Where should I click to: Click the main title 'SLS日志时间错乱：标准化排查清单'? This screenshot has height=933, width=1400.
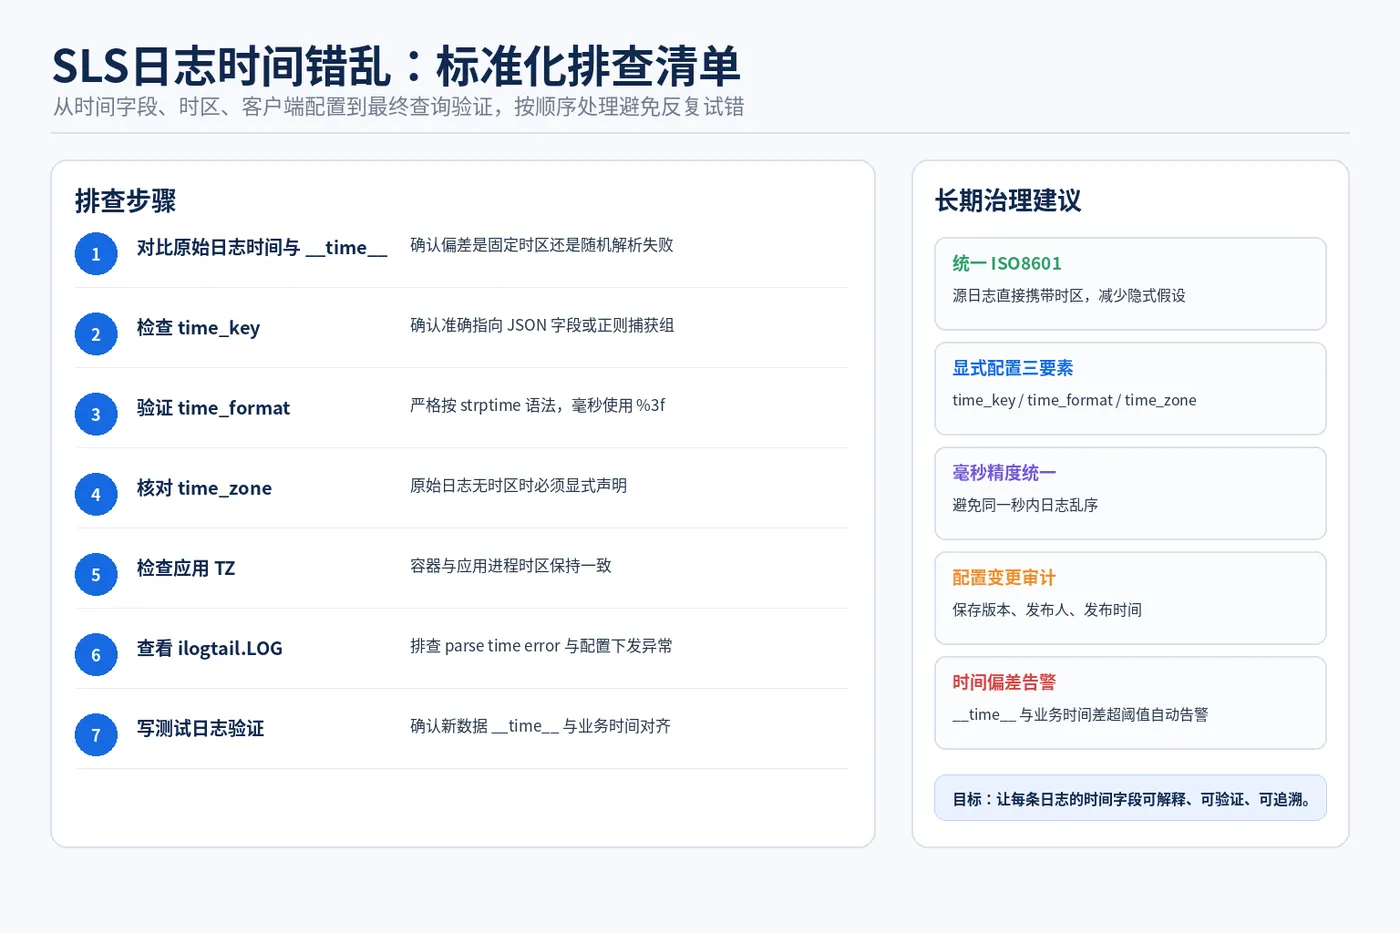pyautogui.click(x=396, y=66)
